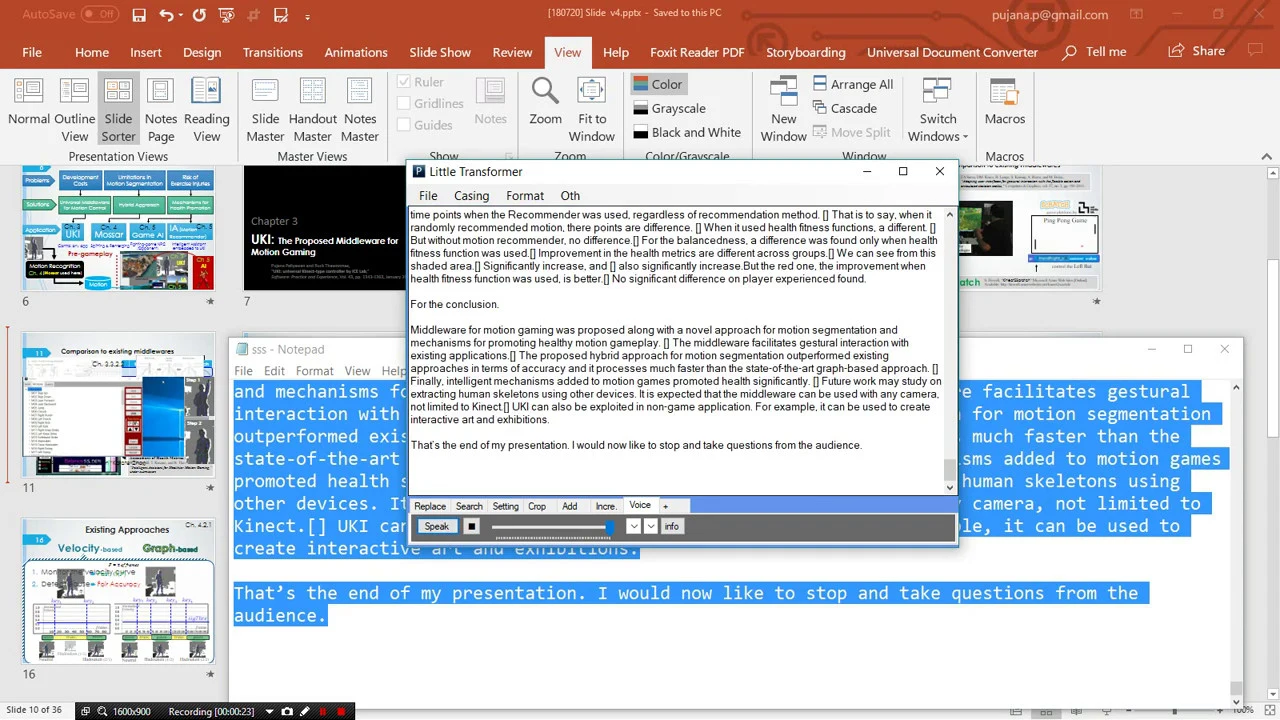Viewport: 1280px width, 720px height.
Task: Open the Casing menu in Little Transformer
Action: coord(471,196)
